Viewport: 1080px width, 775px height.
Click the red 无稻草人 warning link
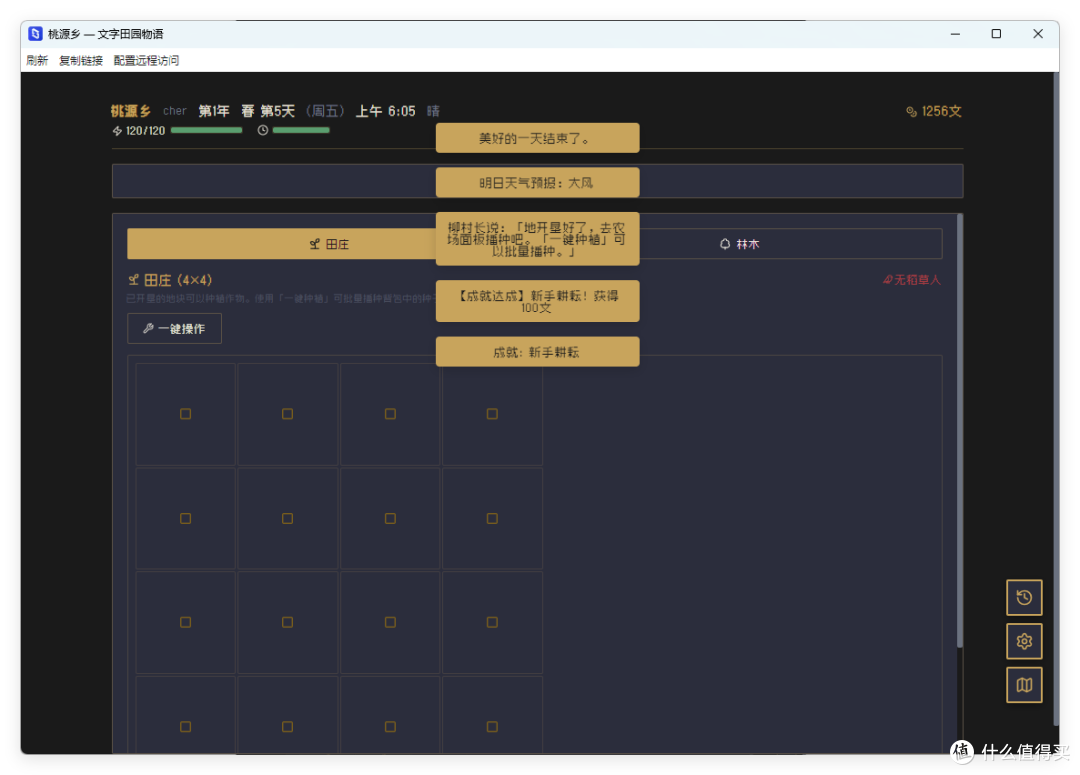(912, 280)
